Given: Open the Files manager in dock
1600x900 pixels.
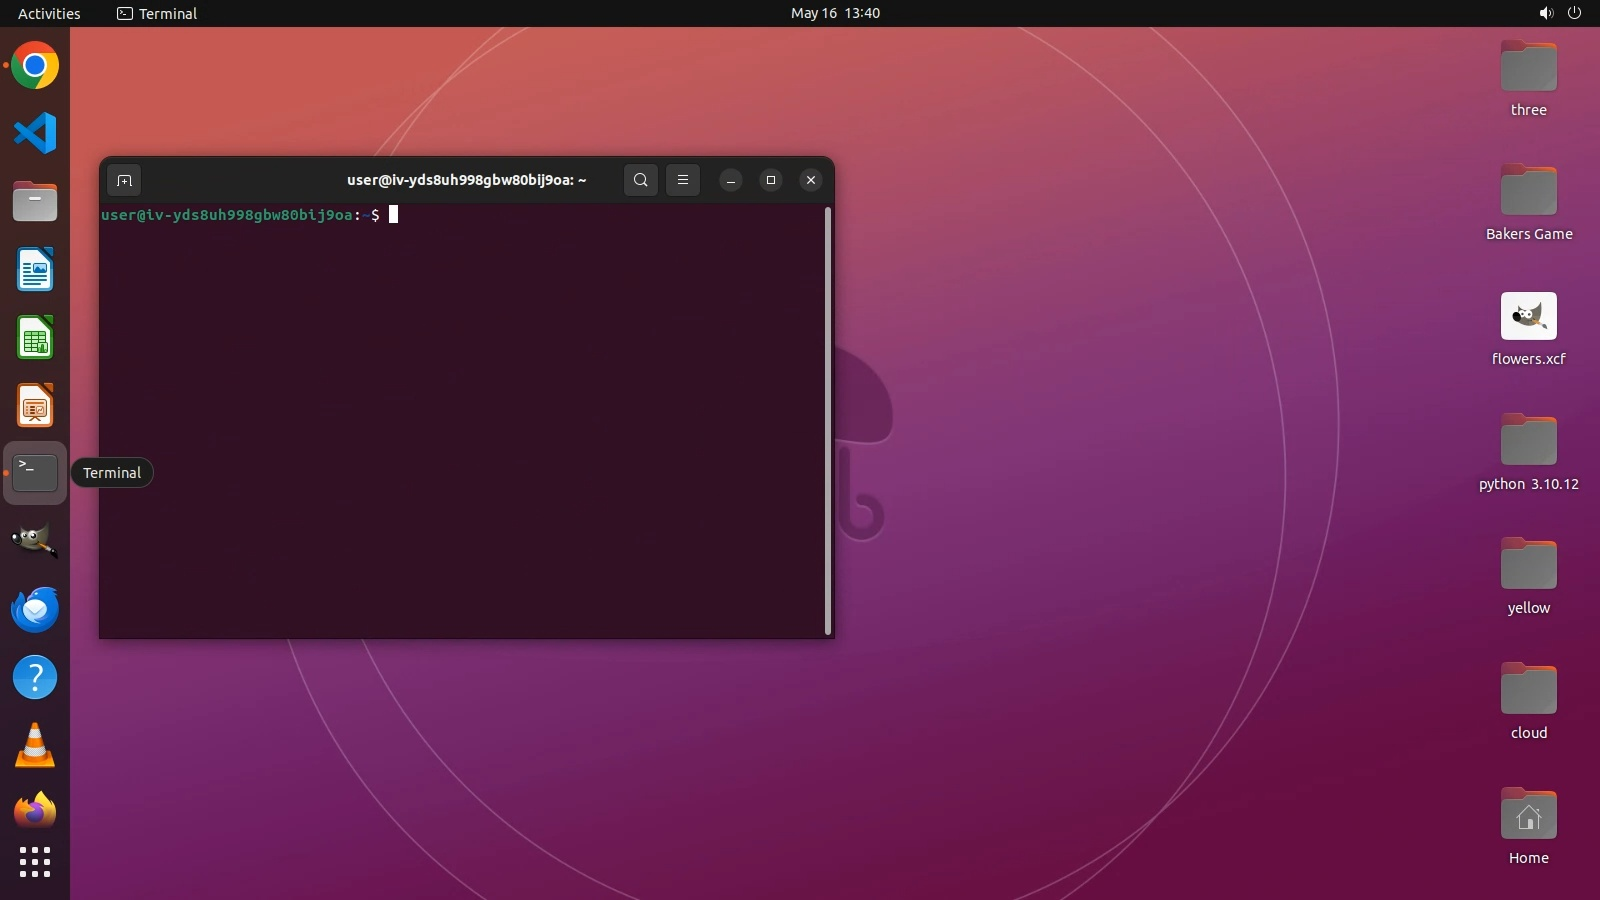Looking at the screenshot, I should (35, 202).
